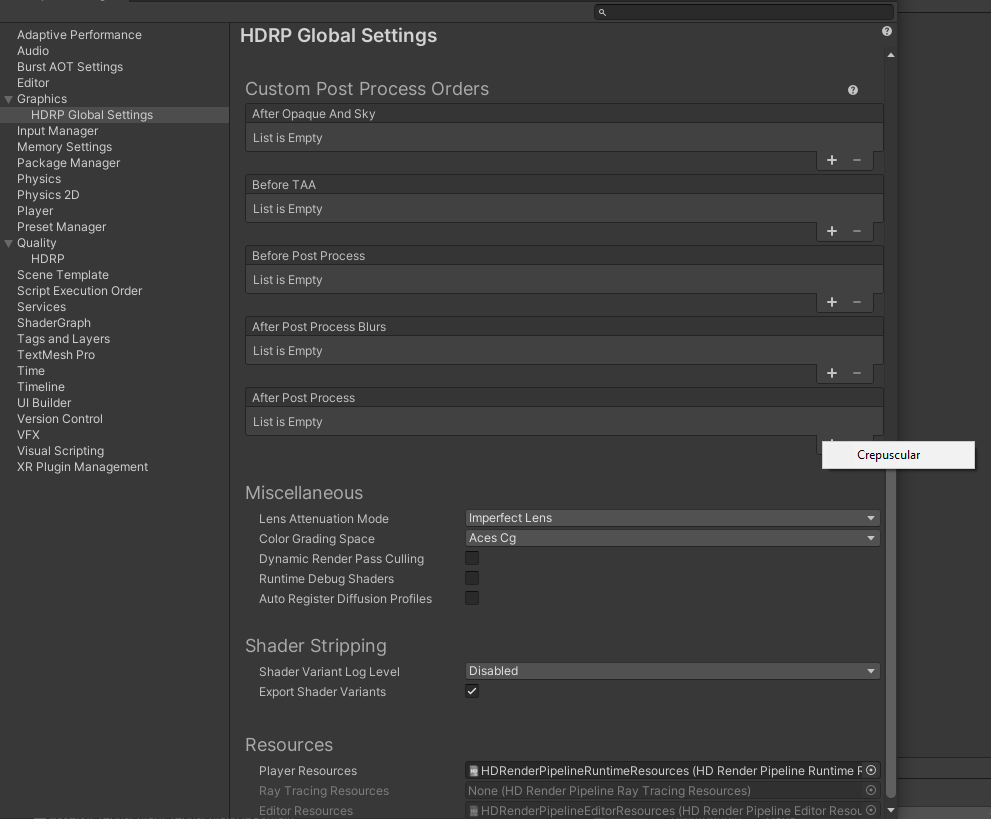Remove an entry from the Before TAA list
Image resolution: width=991 pixels, height=819 pixels.
[857, 230]
